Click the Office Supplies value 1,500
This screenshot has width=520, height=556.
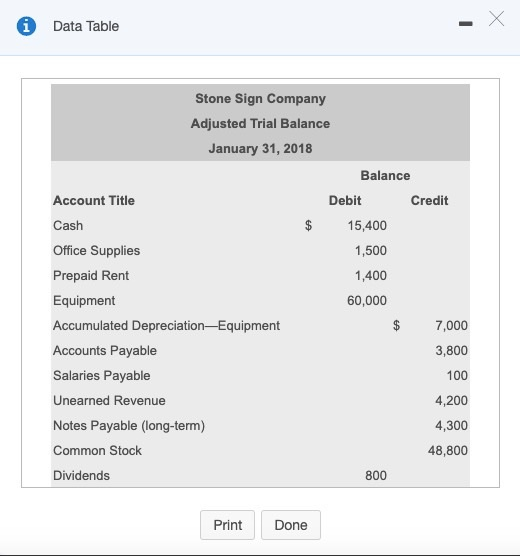coord(371,251)
